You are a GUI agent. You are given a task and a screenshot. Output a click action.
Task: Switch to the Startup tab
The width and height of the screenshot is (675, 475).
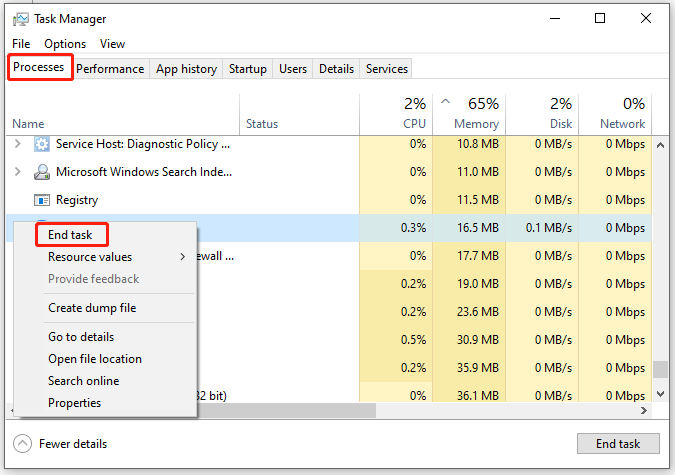point(248,69)
